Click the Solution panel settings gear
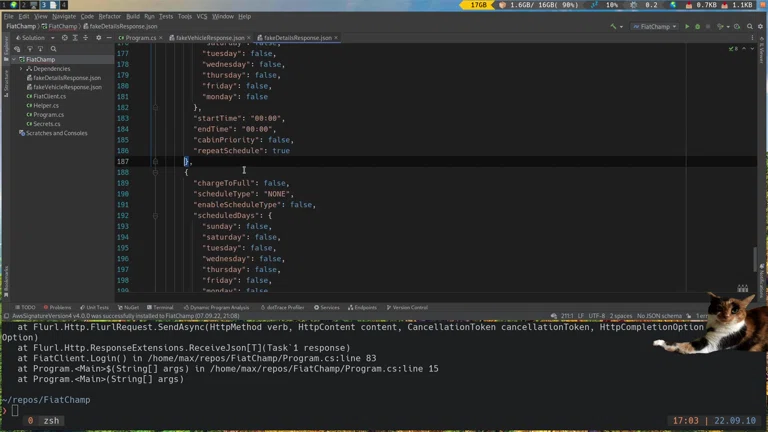Screen dimensions: 768x432 (98, 38)
